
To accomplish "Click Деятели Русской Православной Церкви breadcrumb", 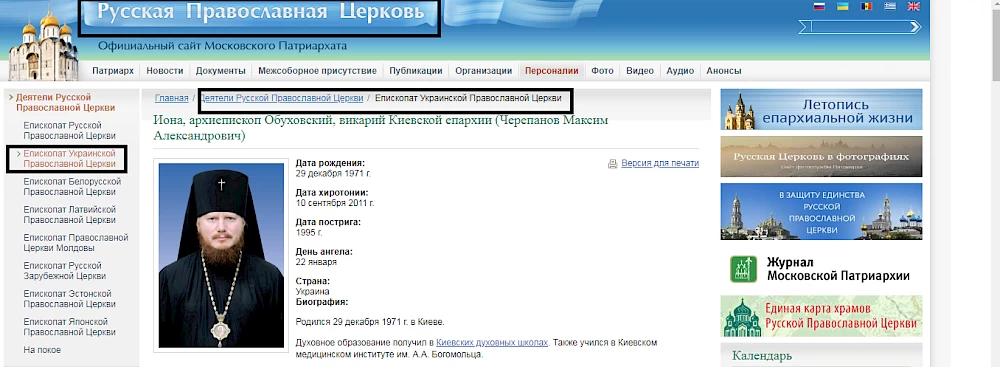I will pyautogui.click(x=282, y=98).
